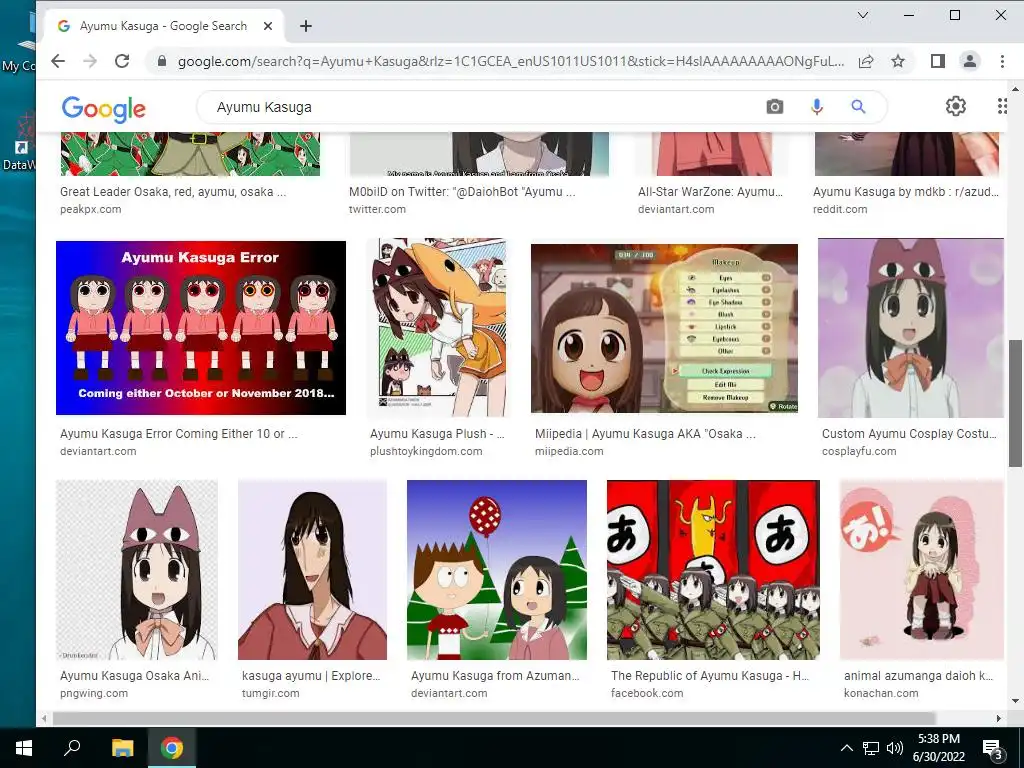The width and height of the screenshot is (1024, 768).
Task: Open Google apps grid
Action: pyautogui.click(x=1002, y=106)
